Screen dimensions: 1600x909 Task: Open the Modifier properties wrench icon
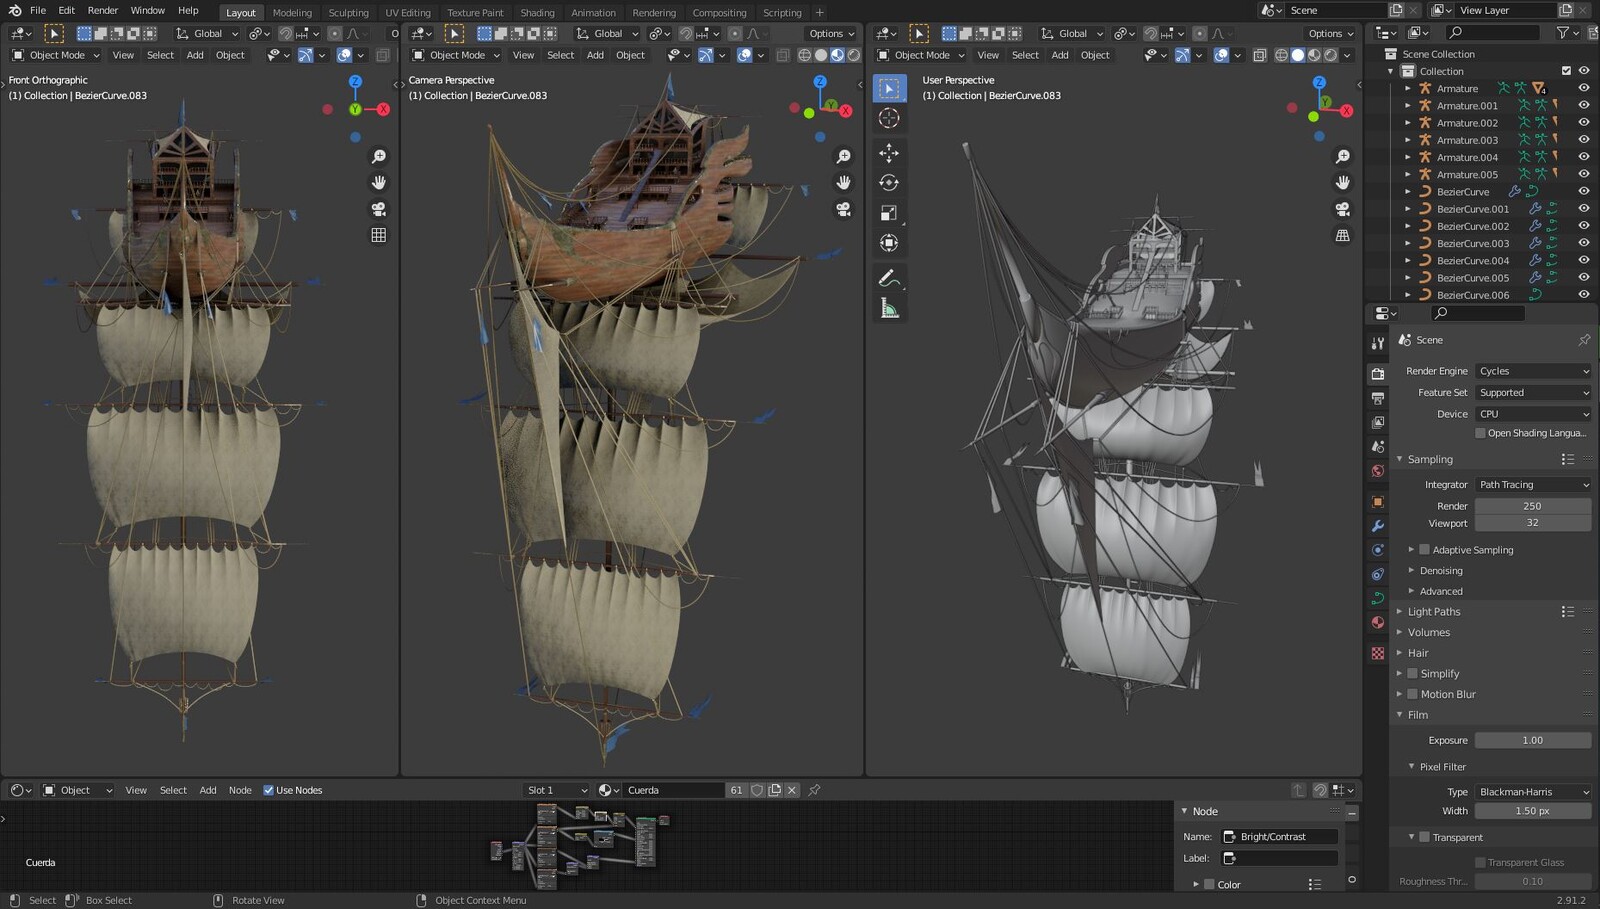pyautogui.click(x=1378, y=526)
